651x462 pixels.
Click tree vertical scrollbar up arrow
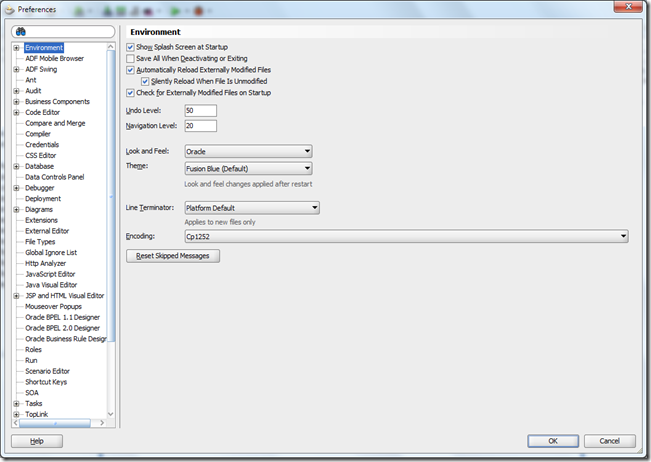(x=110, y=46)
